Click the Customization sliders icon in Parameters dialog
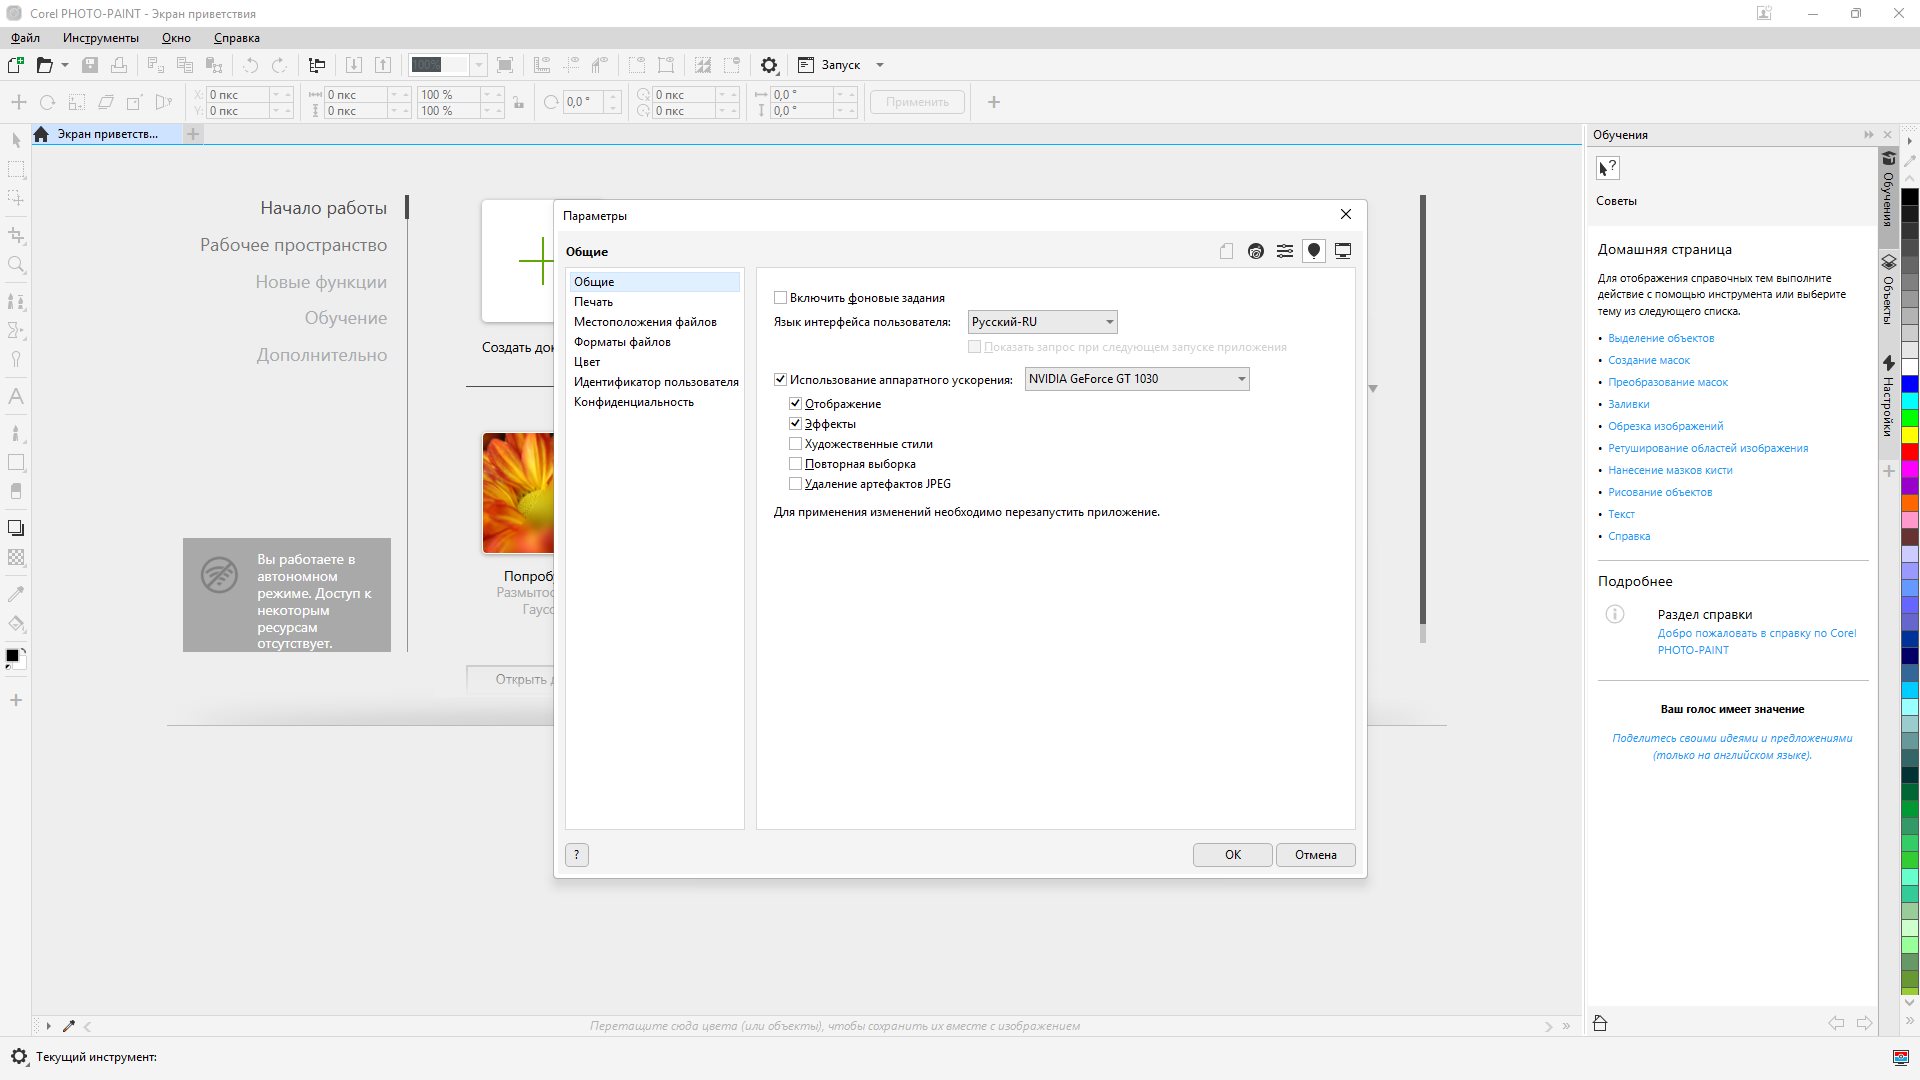Image resolution: width=1920 pixels, height=1080 pixels. pyautogui.click(x=1285, y=251)
